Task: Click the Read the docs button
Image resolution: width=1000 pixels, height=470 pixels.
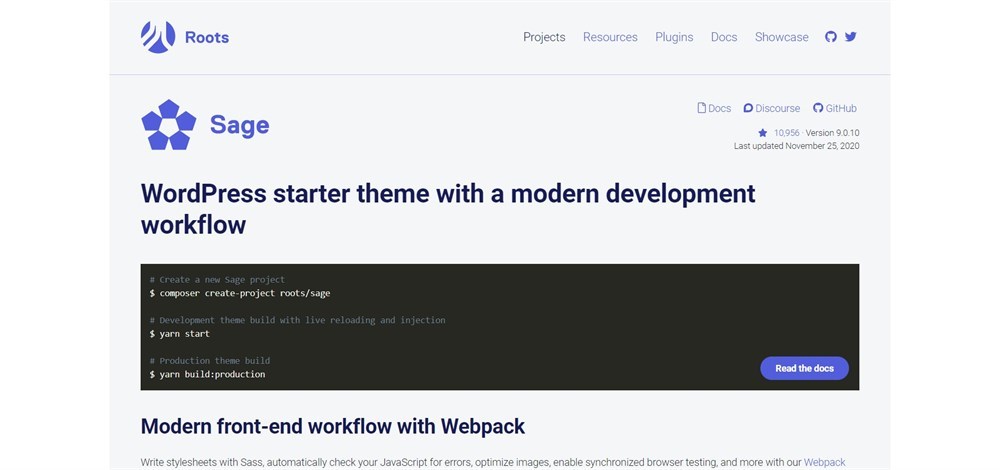Action: [x=804, y=368]
